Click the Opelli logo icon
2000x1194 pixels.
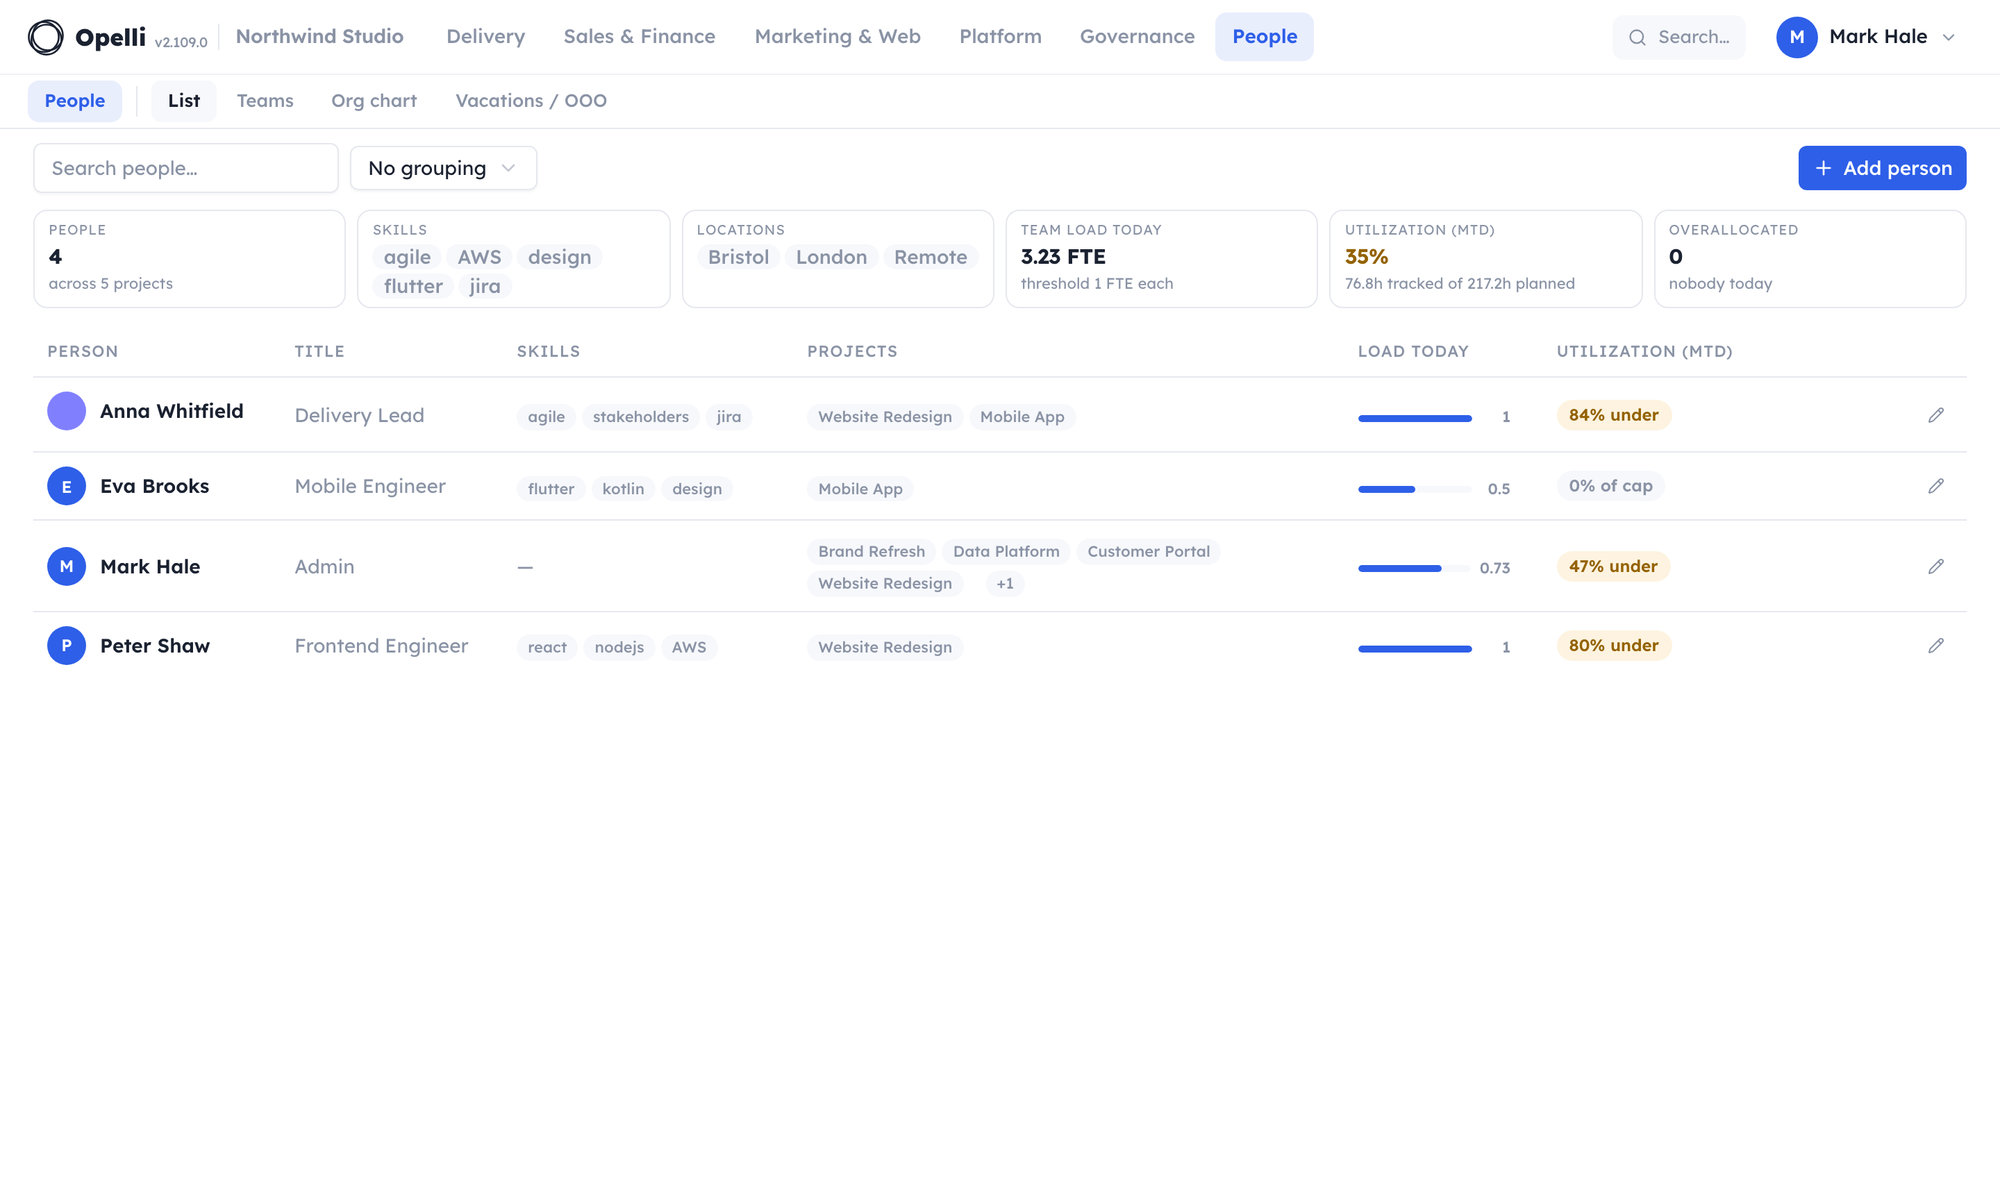pyautogui.click(x=46, y=37)
